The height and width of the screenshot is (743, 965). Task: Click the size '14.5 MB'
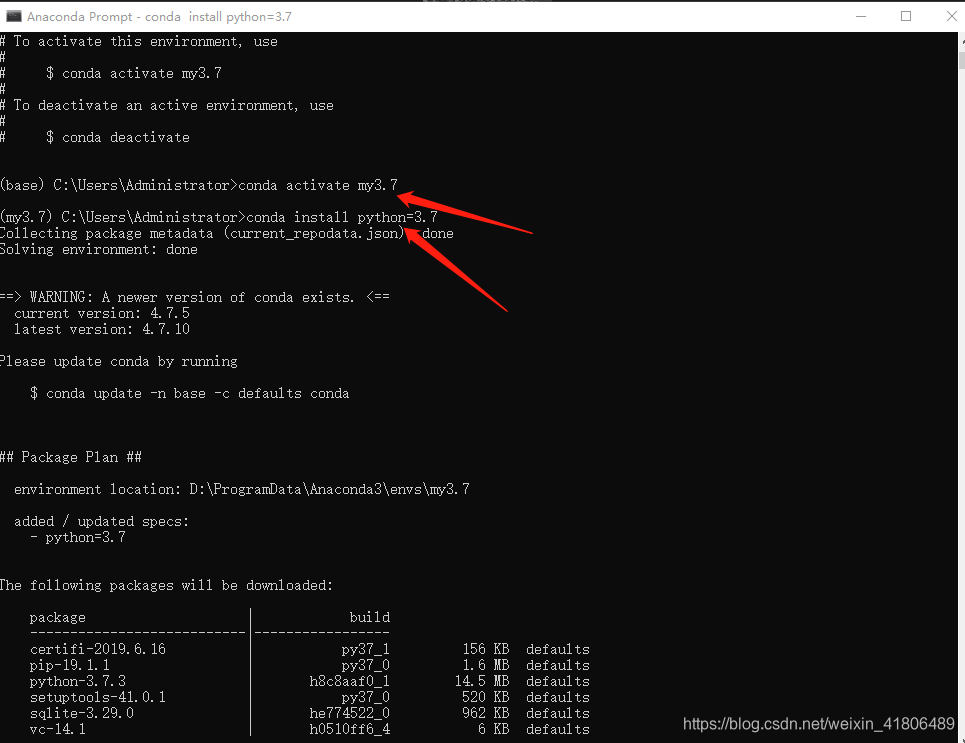pos(482,681)
